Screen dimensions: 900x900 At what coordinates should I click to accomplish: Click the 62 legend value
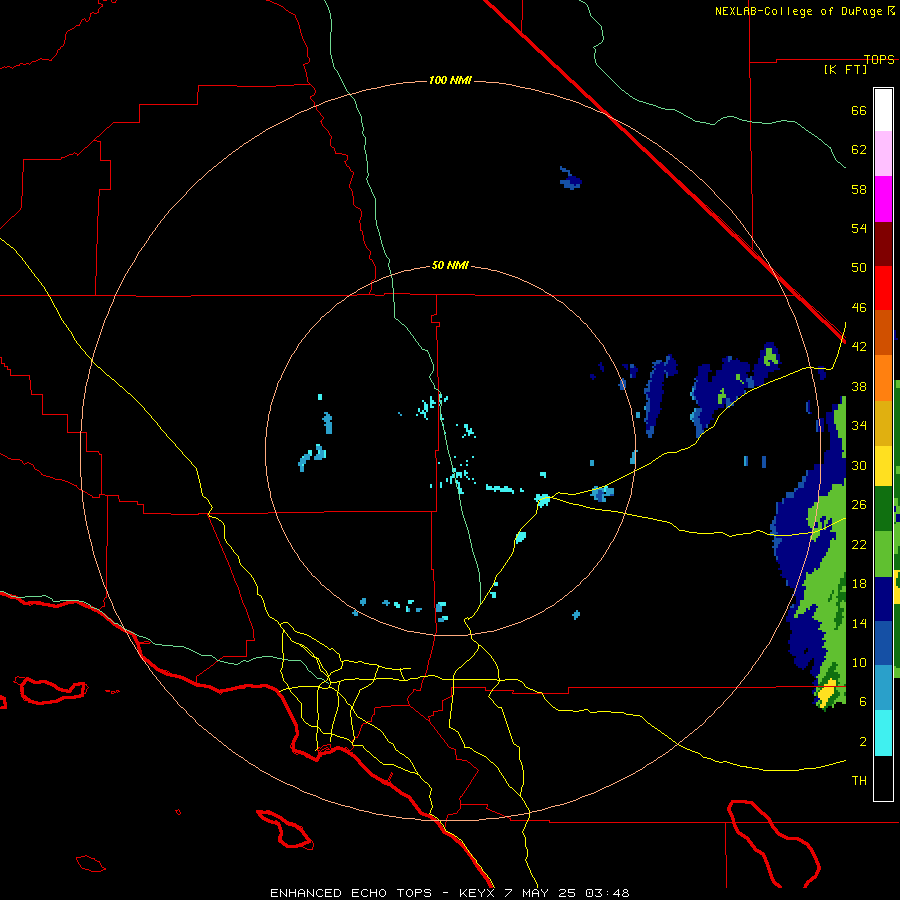tap(859, 150)
